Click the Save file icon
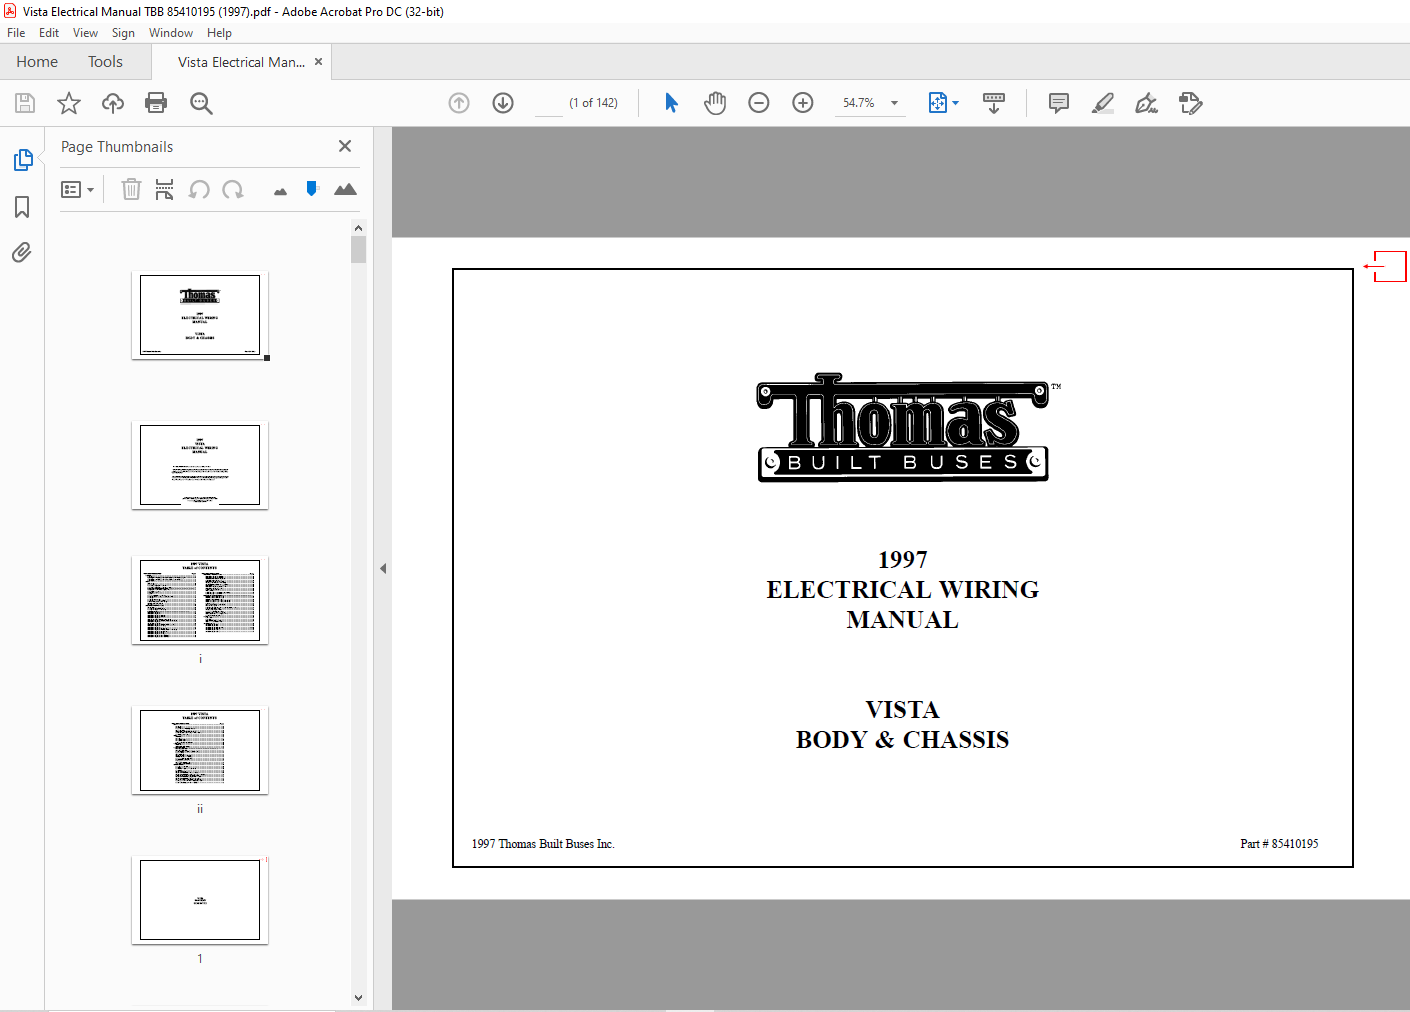 (25, 103)
